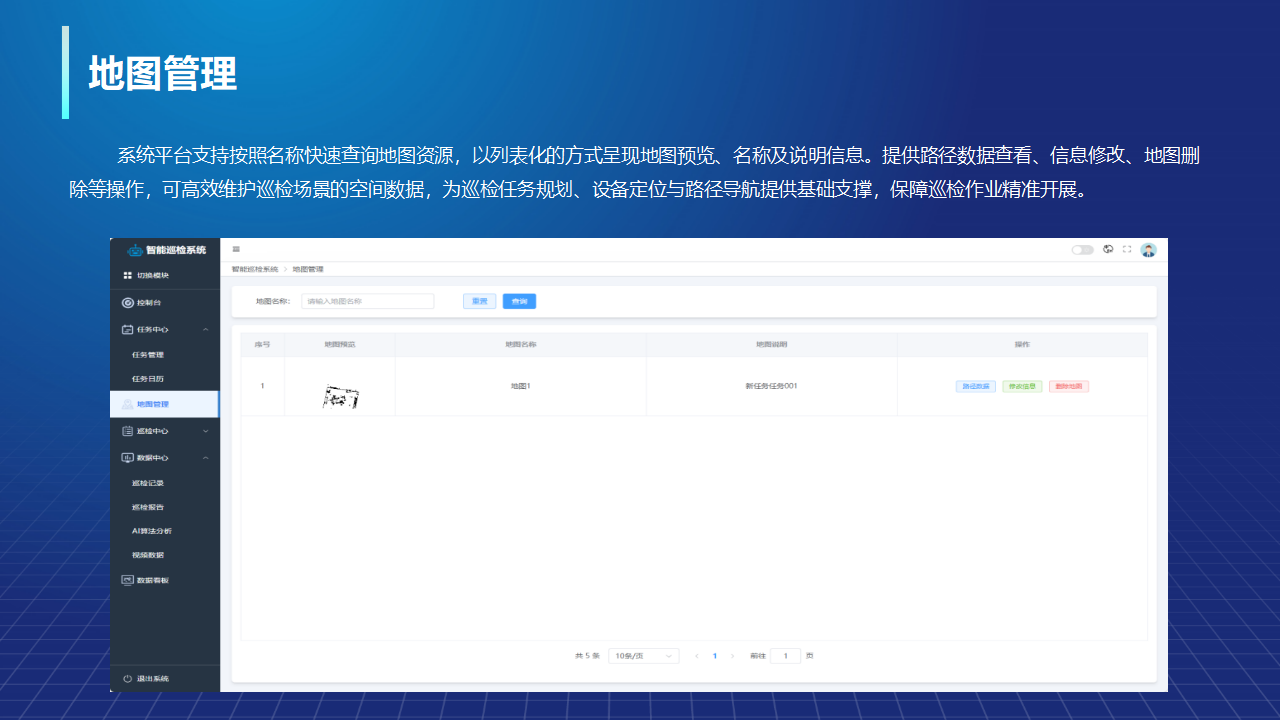Enter fullscreen with the expand icon
The image size is (1280, 720).
coord(1127,249)
